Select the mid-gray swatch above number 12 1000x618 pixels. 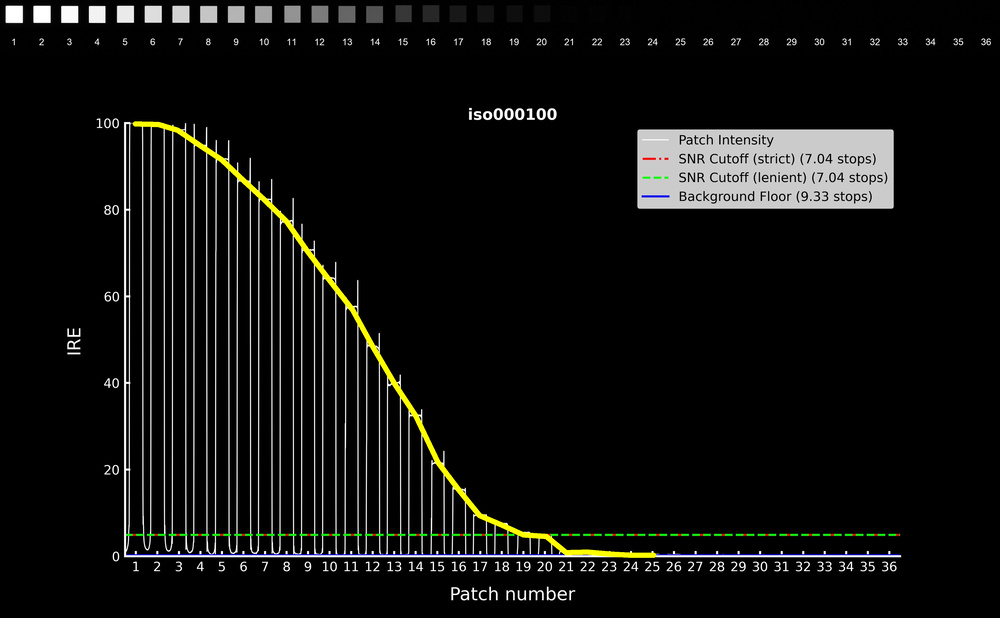click(319, 14)
